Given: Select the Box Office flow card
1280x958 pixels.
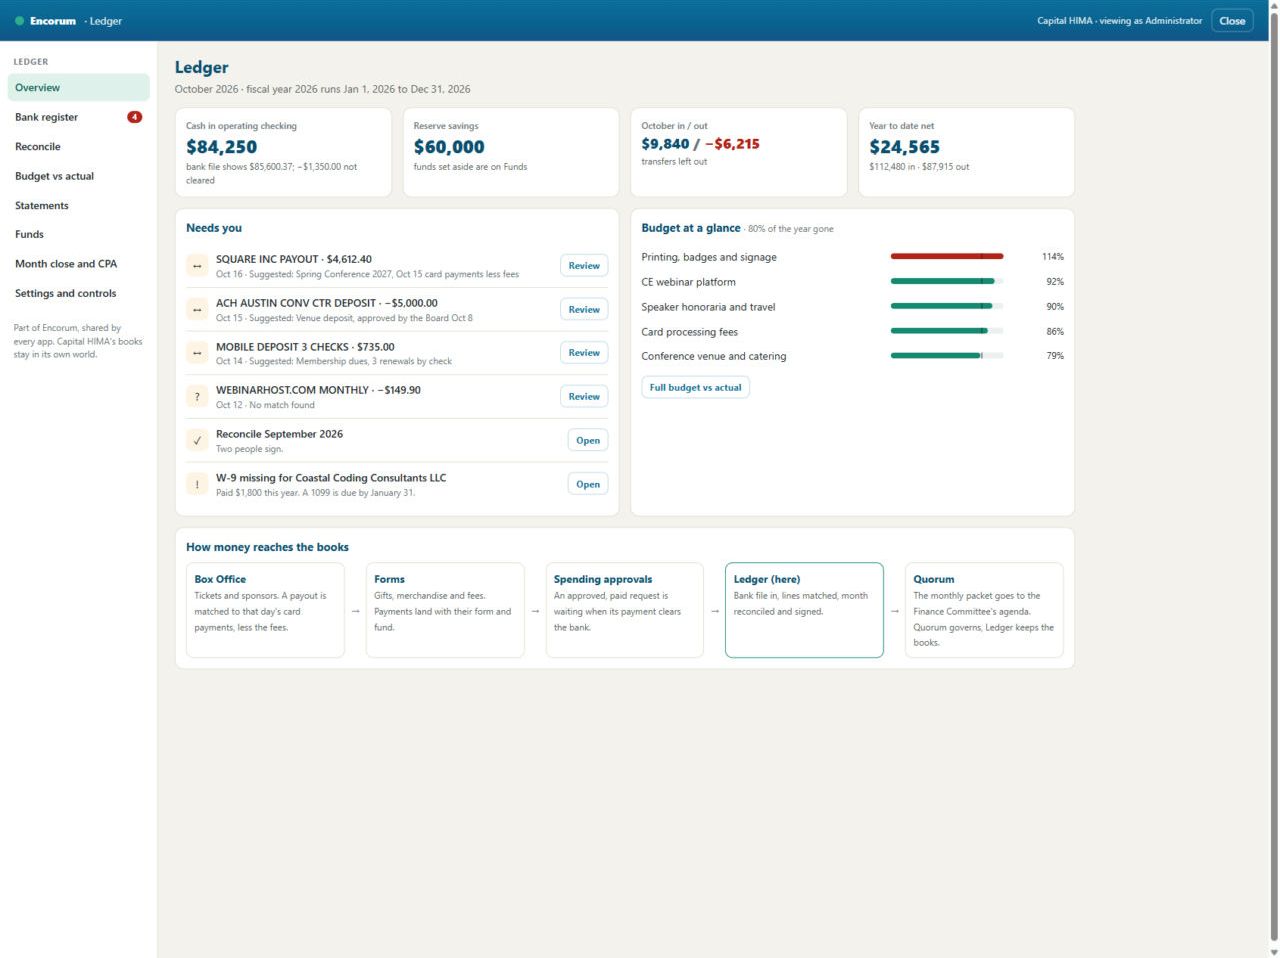Looking at the screenshot, I should [265, 610].
